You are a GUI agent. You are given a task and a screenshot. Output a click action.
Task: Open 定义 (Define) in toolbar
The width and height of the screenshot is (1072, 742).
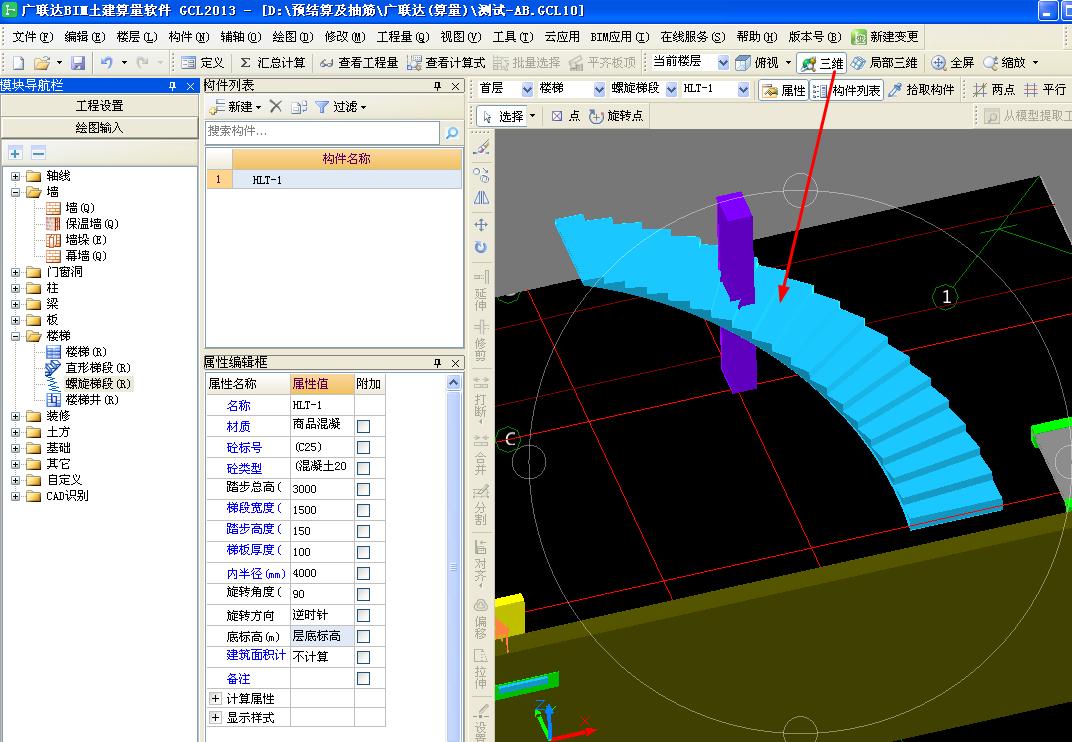point(203,63)
